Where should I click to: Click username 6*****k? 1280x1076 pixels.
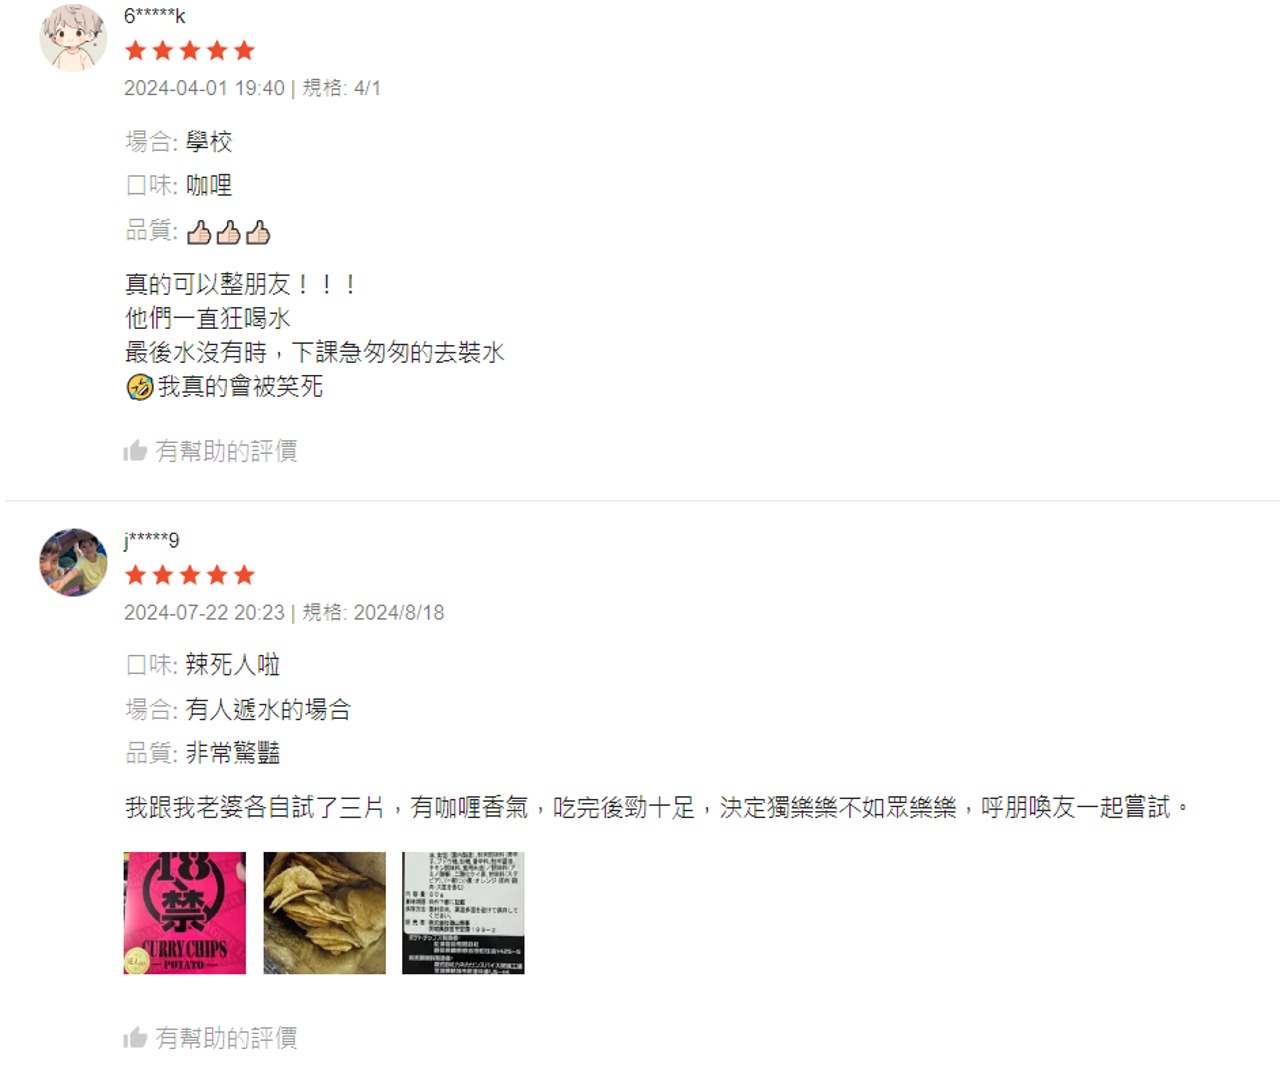tap(155, 16)
